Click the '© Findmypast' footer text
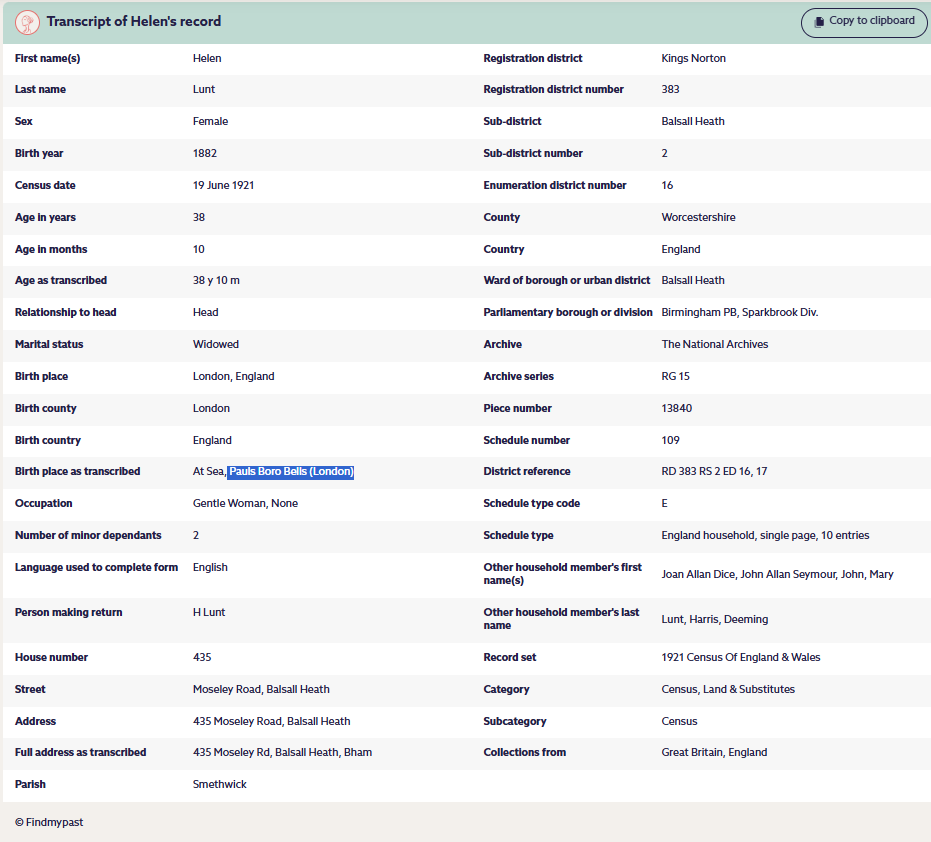Screen dimensions: 931x842 [49, 822]
